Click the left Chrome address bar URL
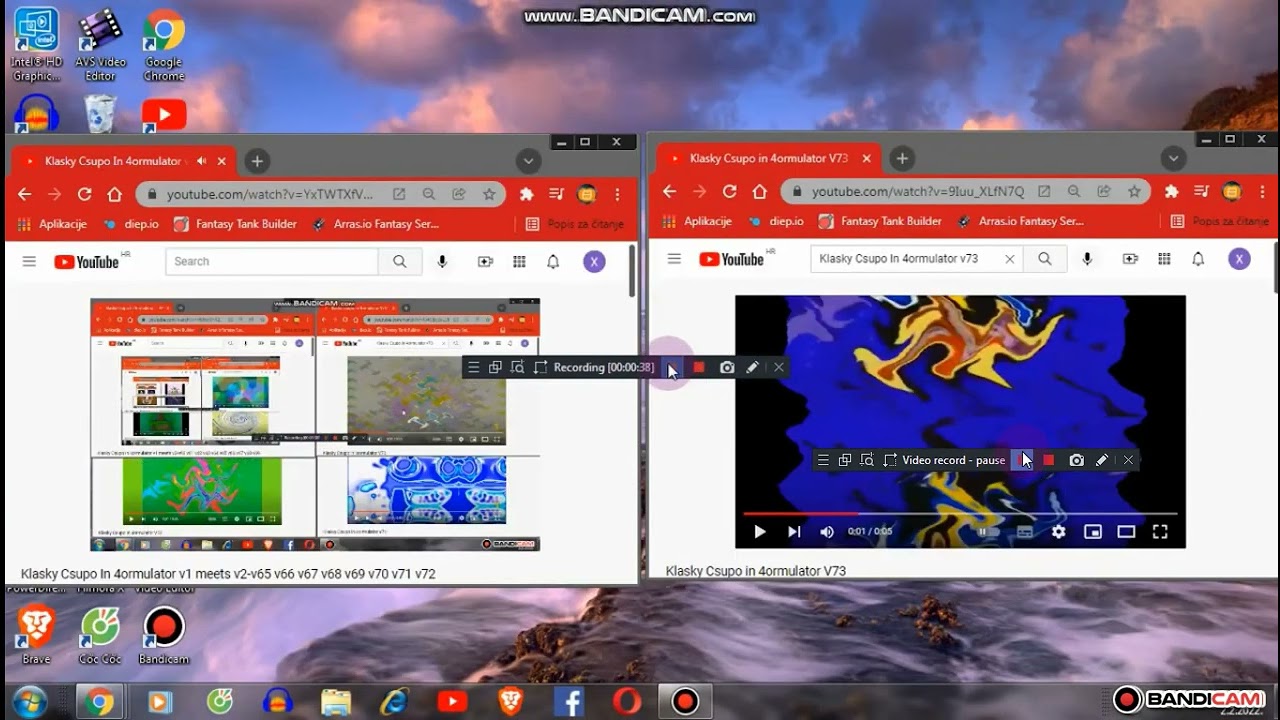 pyautogui.click(x=270, y=194)
